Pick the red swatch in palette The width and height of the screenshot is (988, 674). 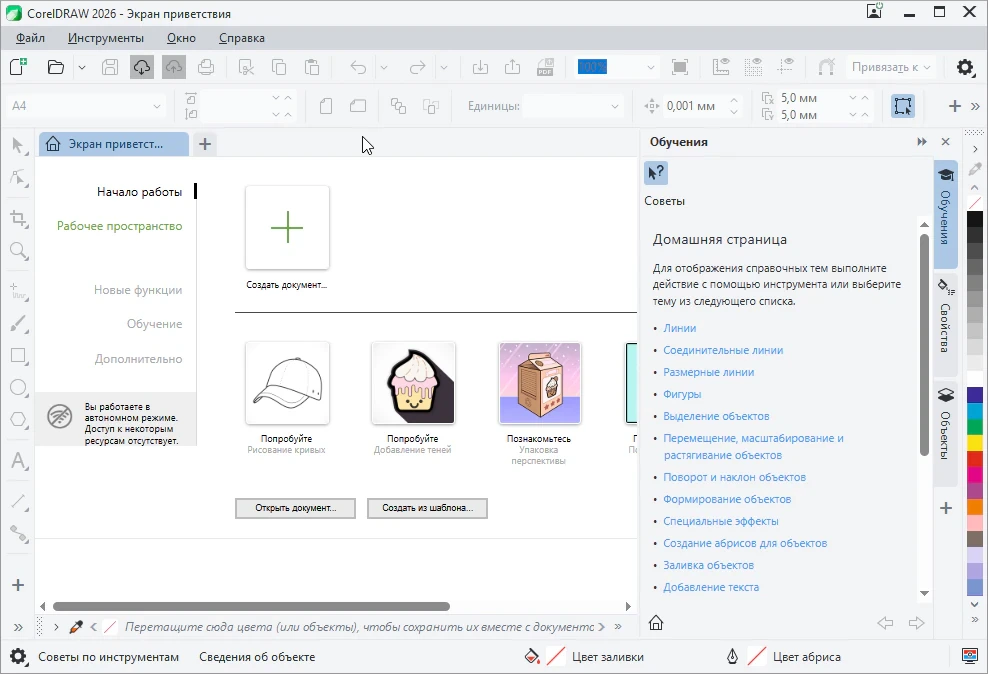coord(975,458)
